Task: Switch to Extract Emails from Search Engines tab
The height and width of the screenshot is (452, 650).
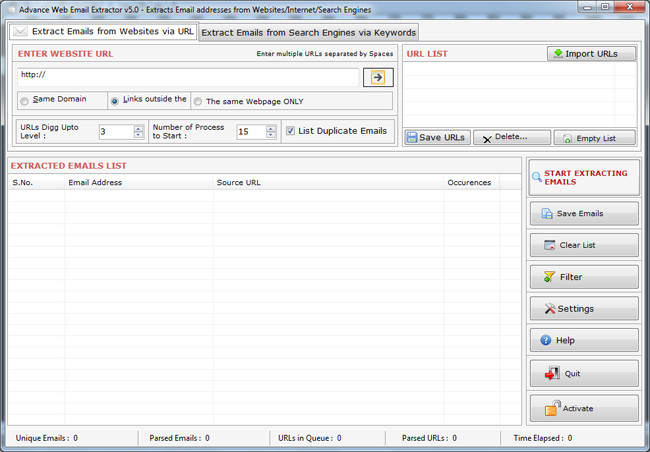Action: [308, 33]
